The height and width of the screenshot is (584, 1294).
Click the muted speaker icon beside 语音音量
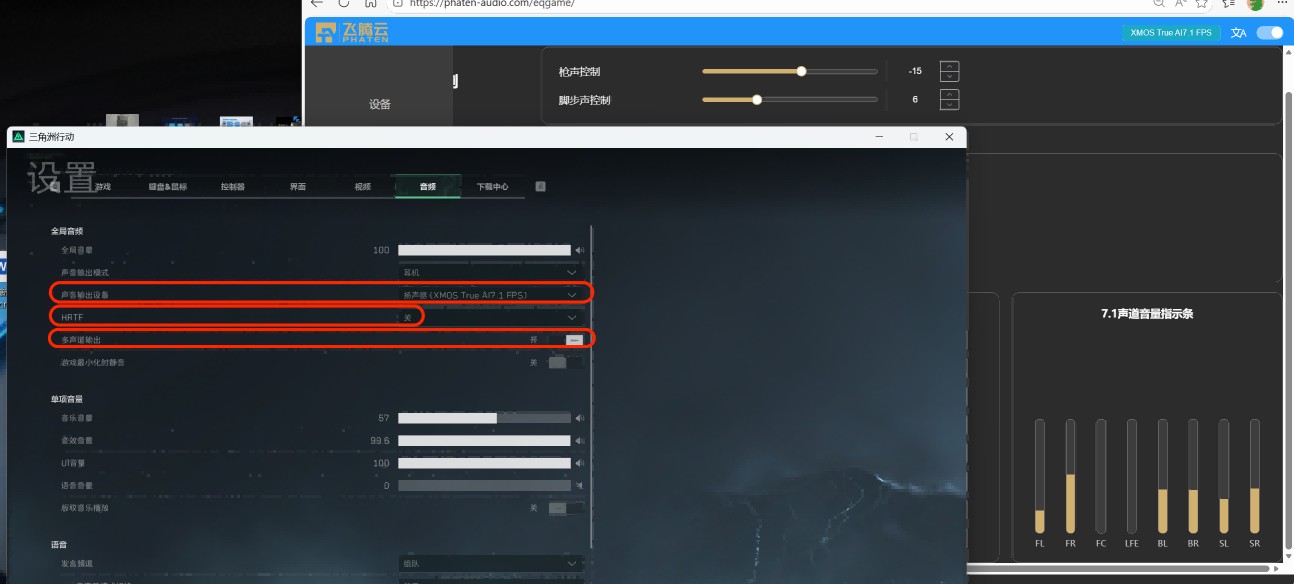tap(580, 485)
